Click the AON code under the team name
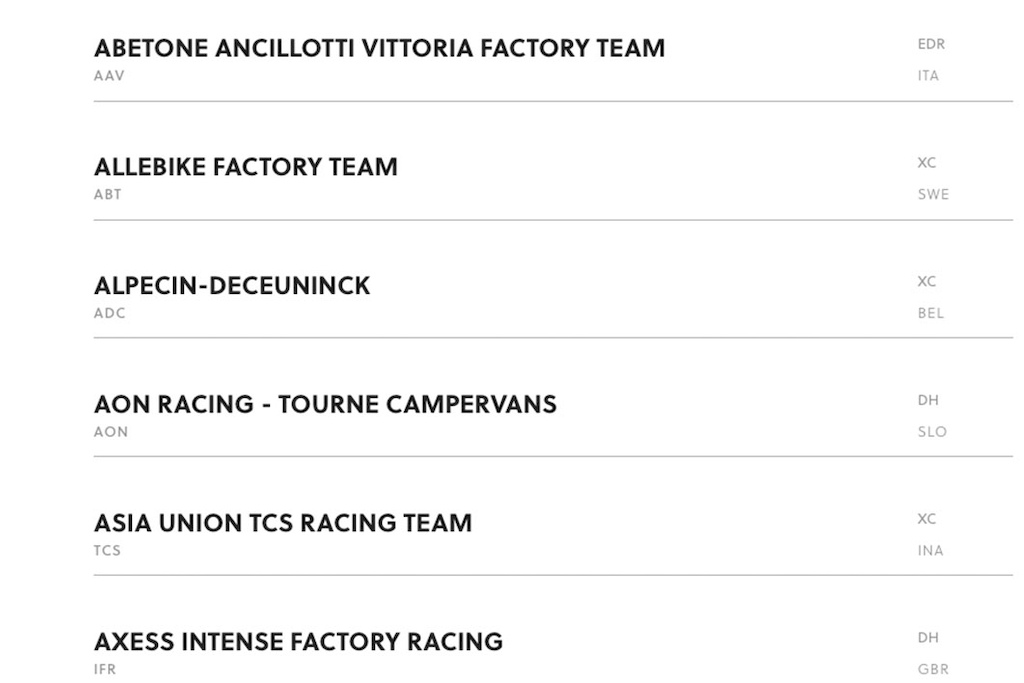This screenshot has width=1024, height=683. 111,432
